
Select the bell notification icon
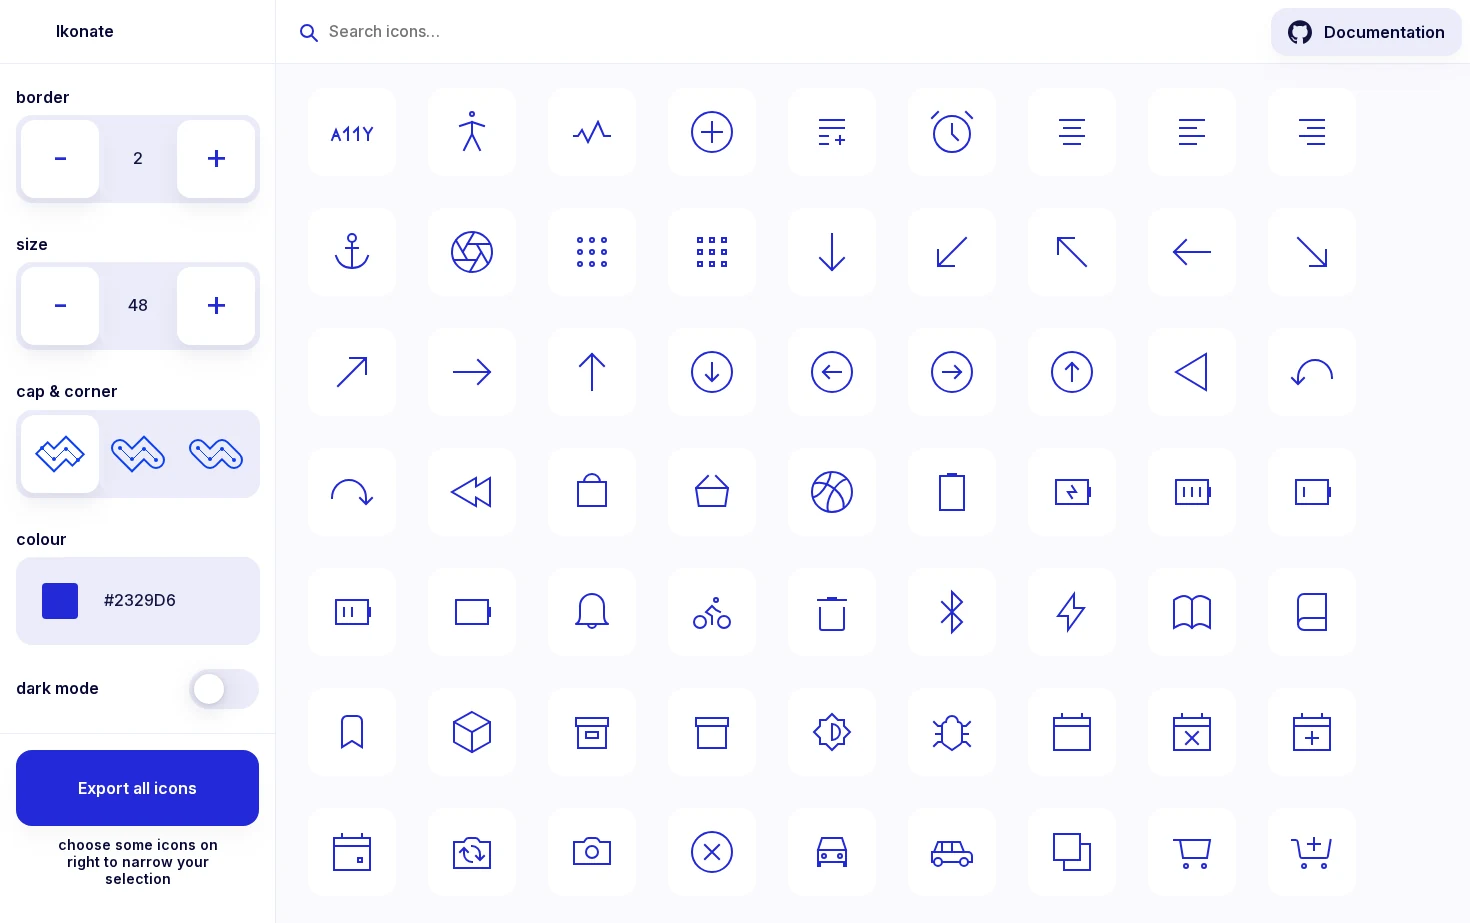point(592,612)
